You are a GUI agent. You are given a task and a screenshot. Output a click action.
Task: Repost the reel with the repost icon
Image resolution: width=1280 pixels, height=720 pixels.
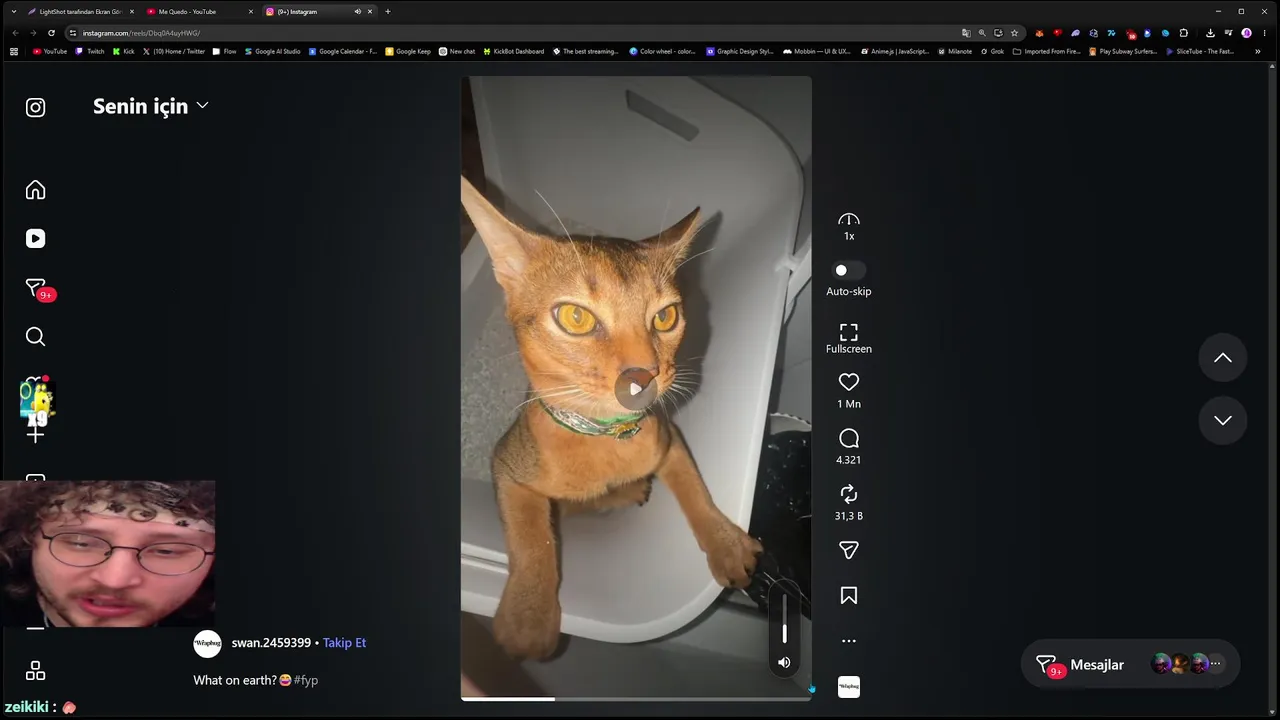[x=849, y=494]
